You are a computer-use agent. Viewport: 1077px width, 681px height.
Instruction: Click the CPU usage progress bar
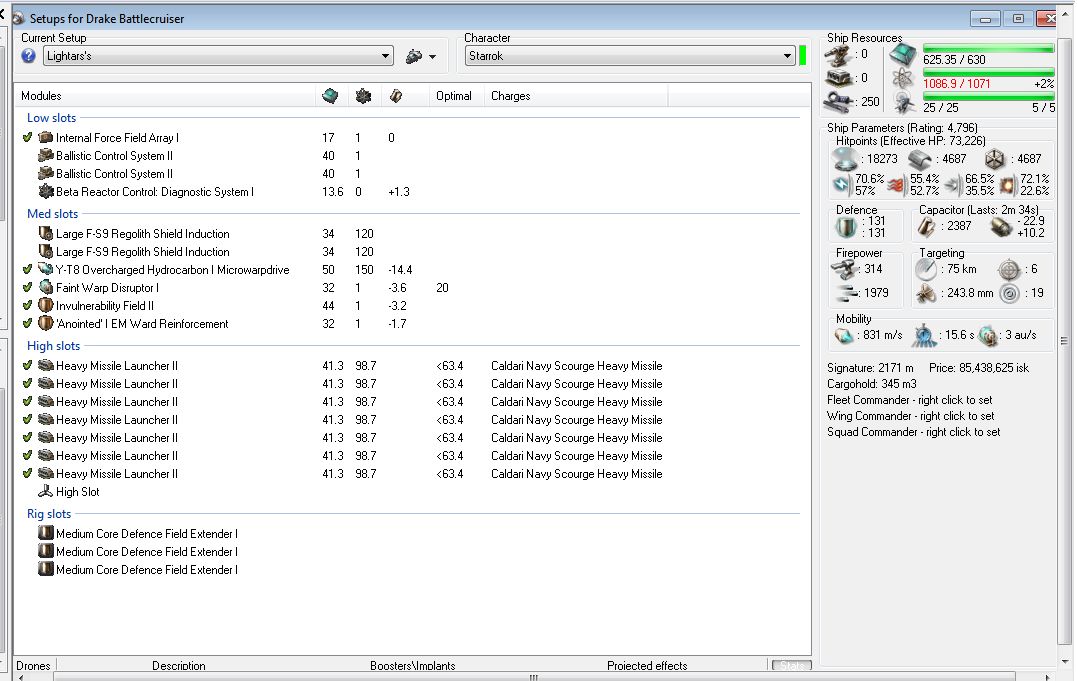(988, 48)
